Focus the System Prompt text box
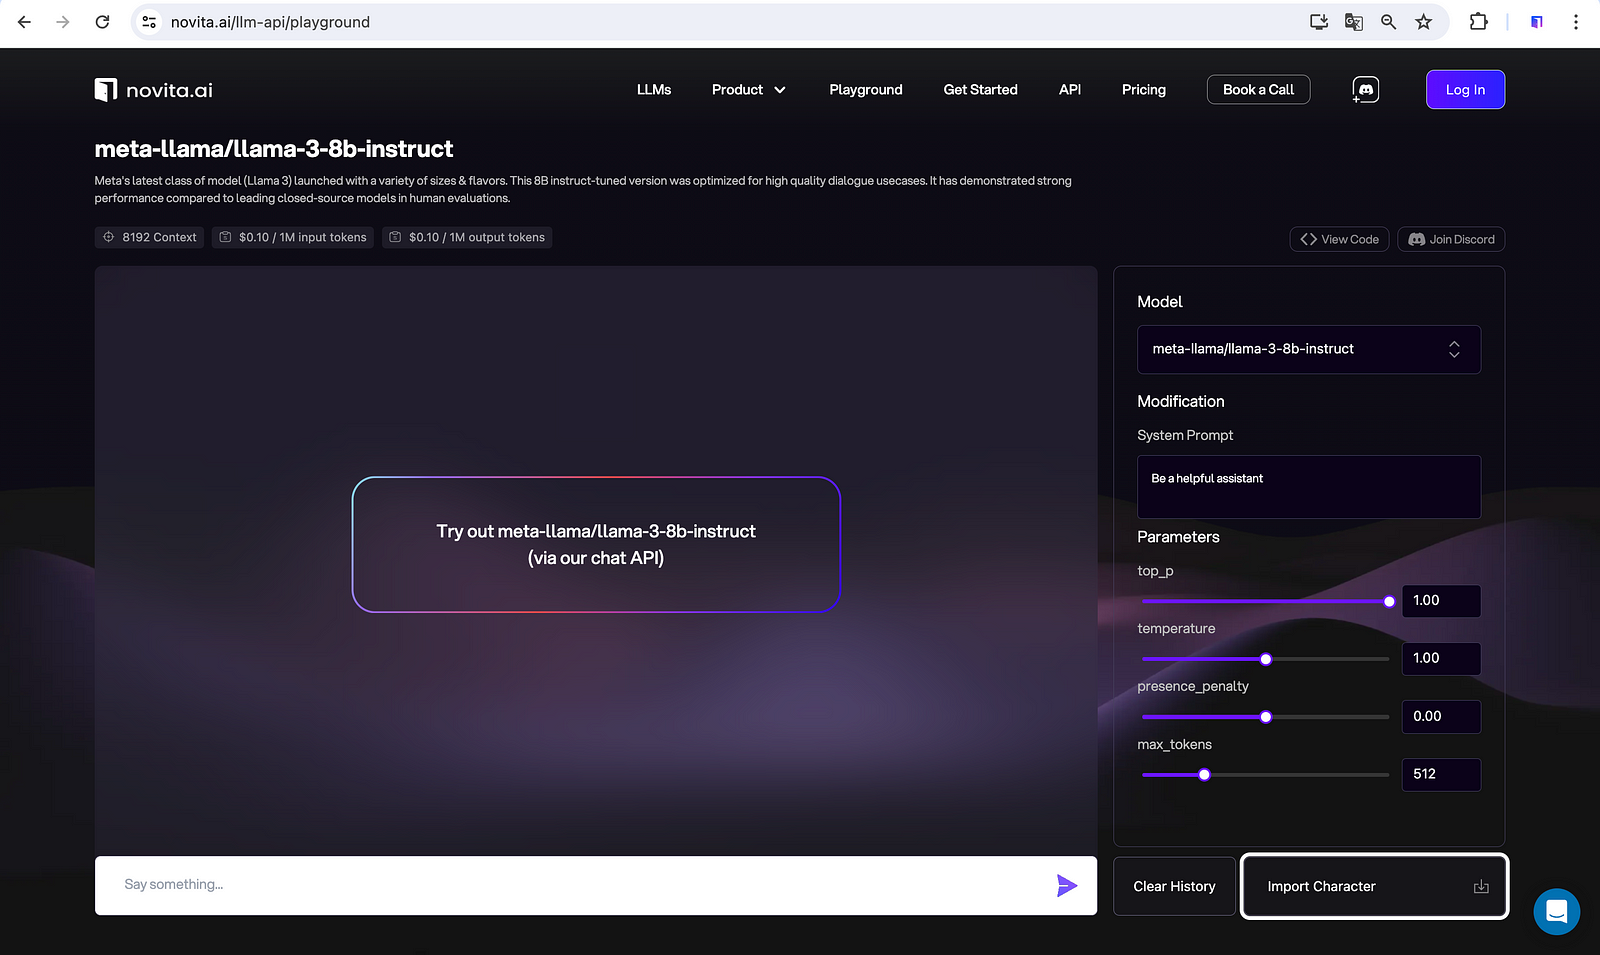 (1309, 487)
